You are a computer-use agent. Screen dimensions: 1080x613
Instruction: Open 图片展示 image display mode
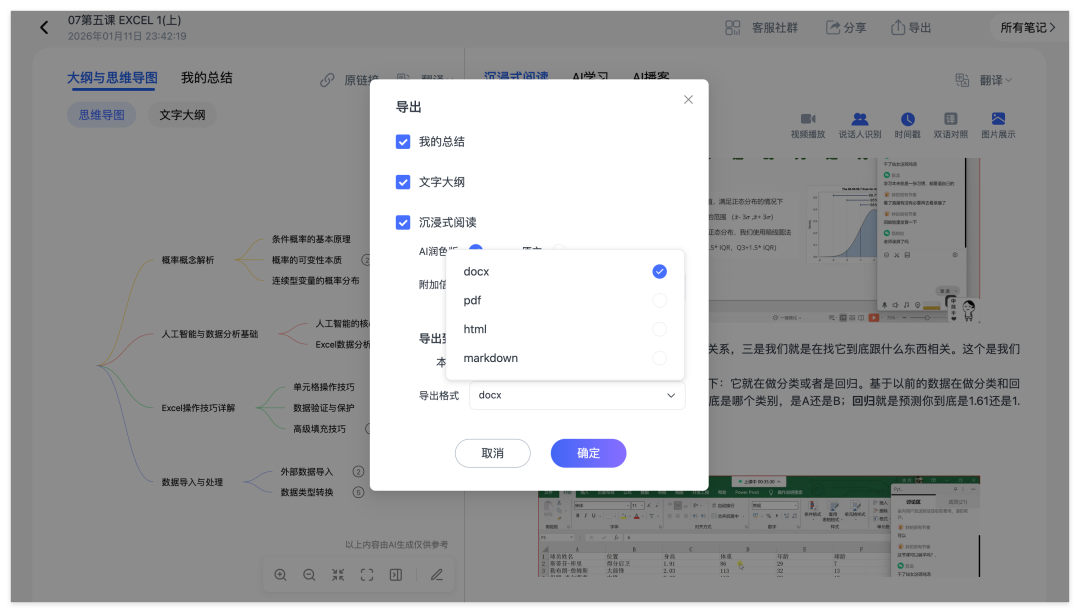999,125
